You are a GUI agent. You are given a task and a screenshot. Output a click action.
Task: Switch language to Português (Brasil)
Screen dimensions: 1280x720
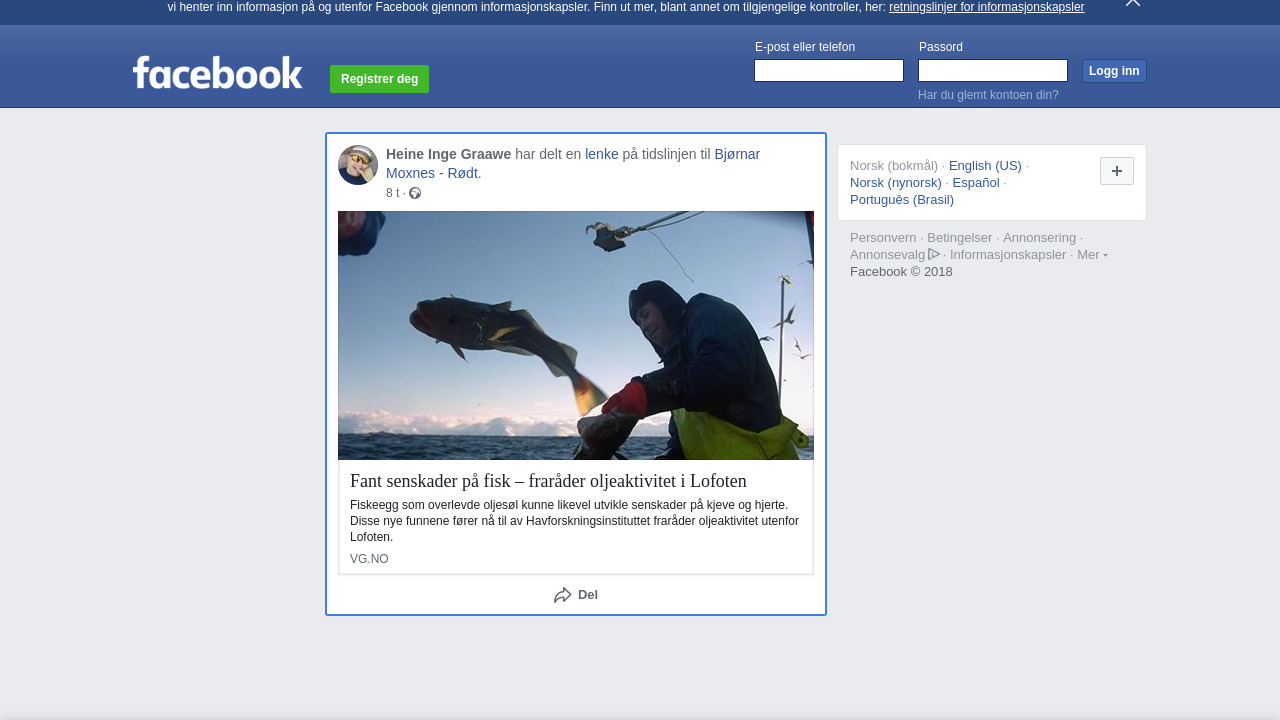pyautogui.click(x=902, y=200)
